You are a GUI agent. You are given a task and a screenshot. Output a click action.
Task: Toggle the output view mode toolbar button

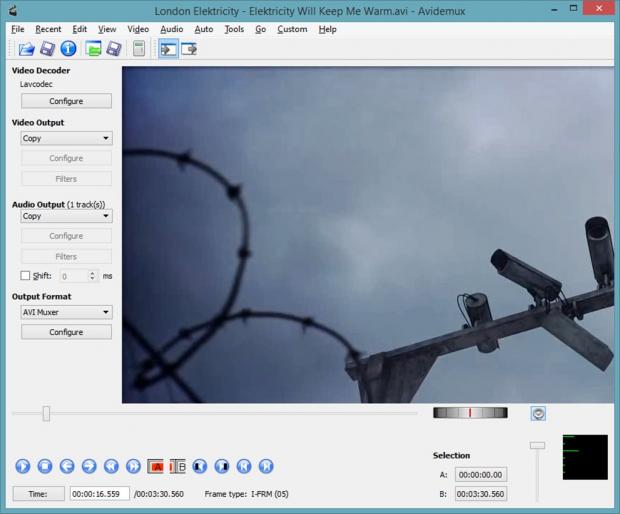[x=188, y=49]
